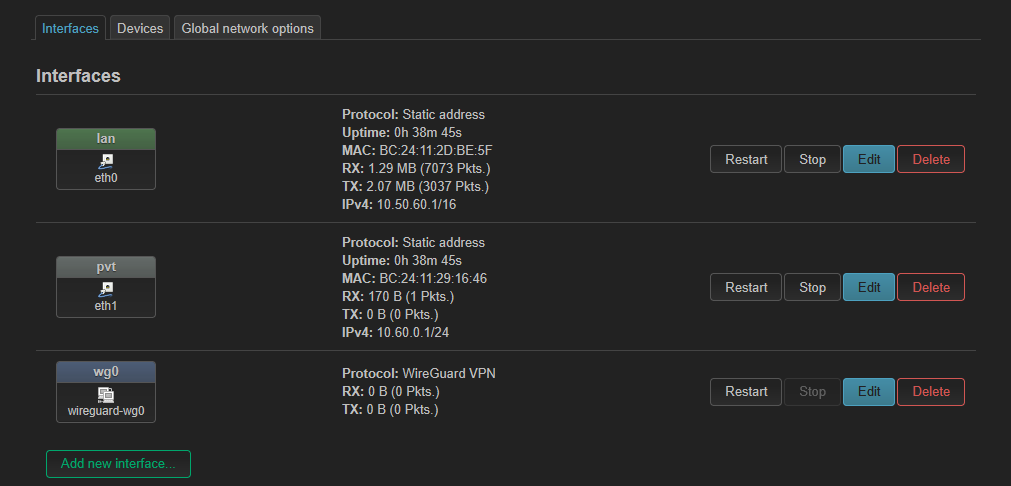Select the pvt interface badge header
Viewport: 1011px width, 486px height.
106,267
